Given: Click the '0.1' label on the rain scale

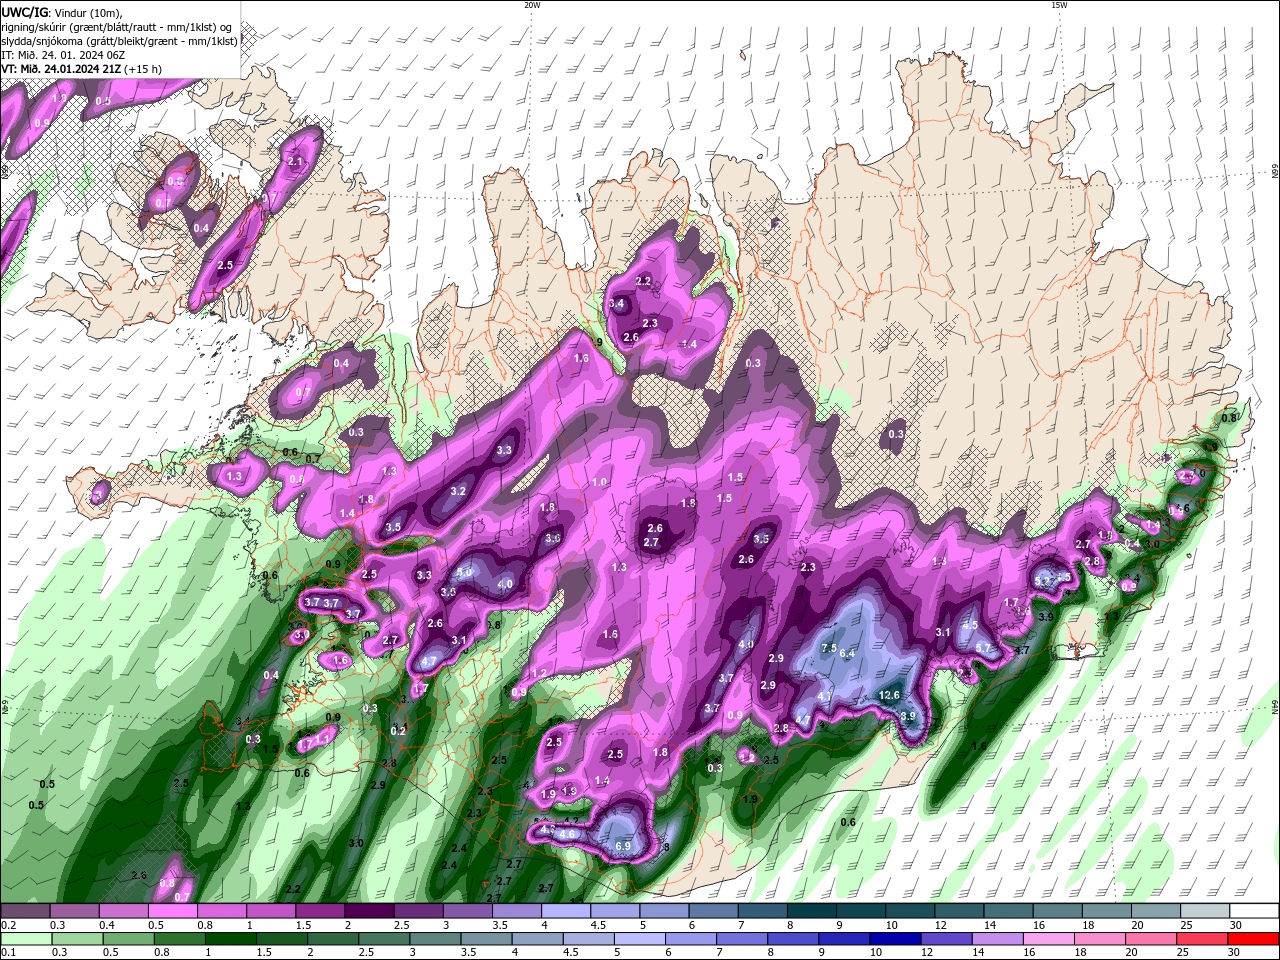Looking at the screenshot, I should (x=8, y=953).
